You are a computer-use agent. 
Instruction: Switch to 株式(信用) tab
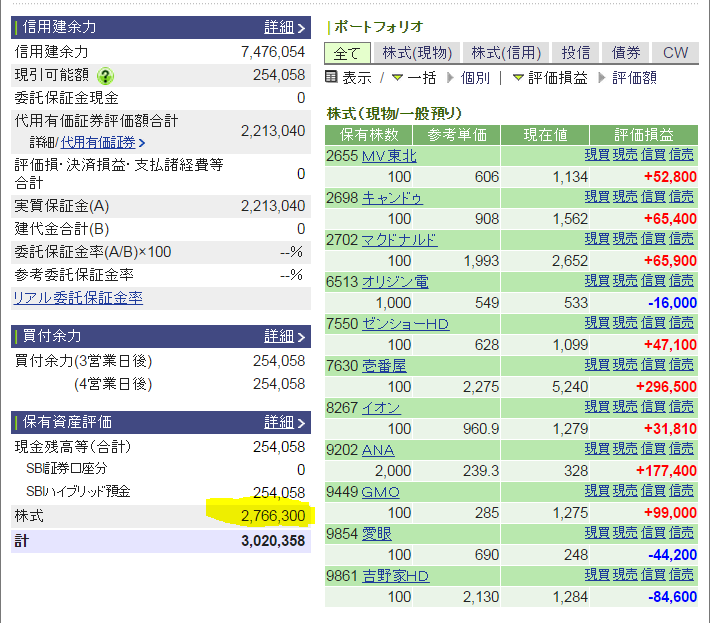pyautogui.click(x=506, y=53)
